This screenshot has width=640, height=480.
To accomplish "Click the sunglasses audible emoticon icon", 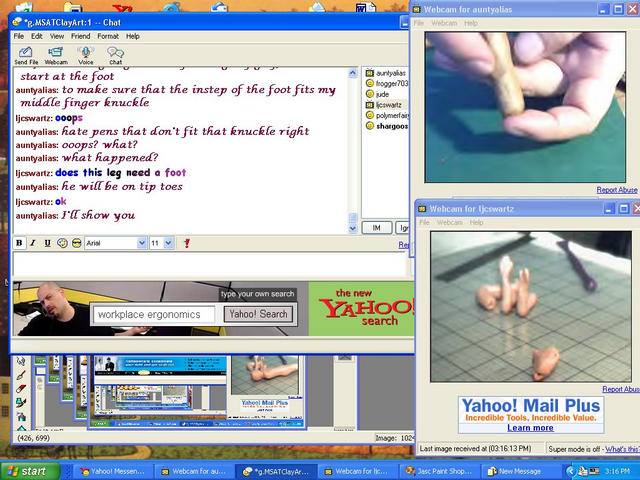I will click(76, 243).
